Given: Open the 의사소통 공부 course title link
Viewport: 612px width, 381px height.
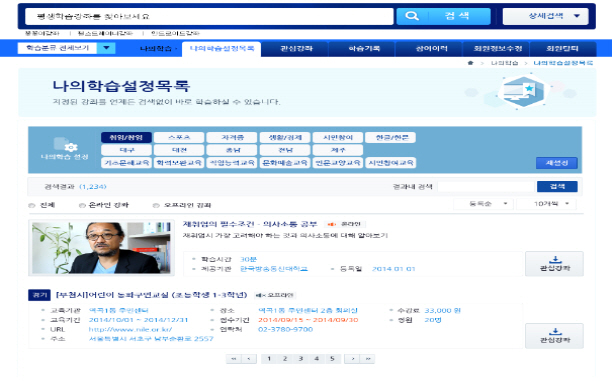Looking at the screenshot, I should point(250,224).
